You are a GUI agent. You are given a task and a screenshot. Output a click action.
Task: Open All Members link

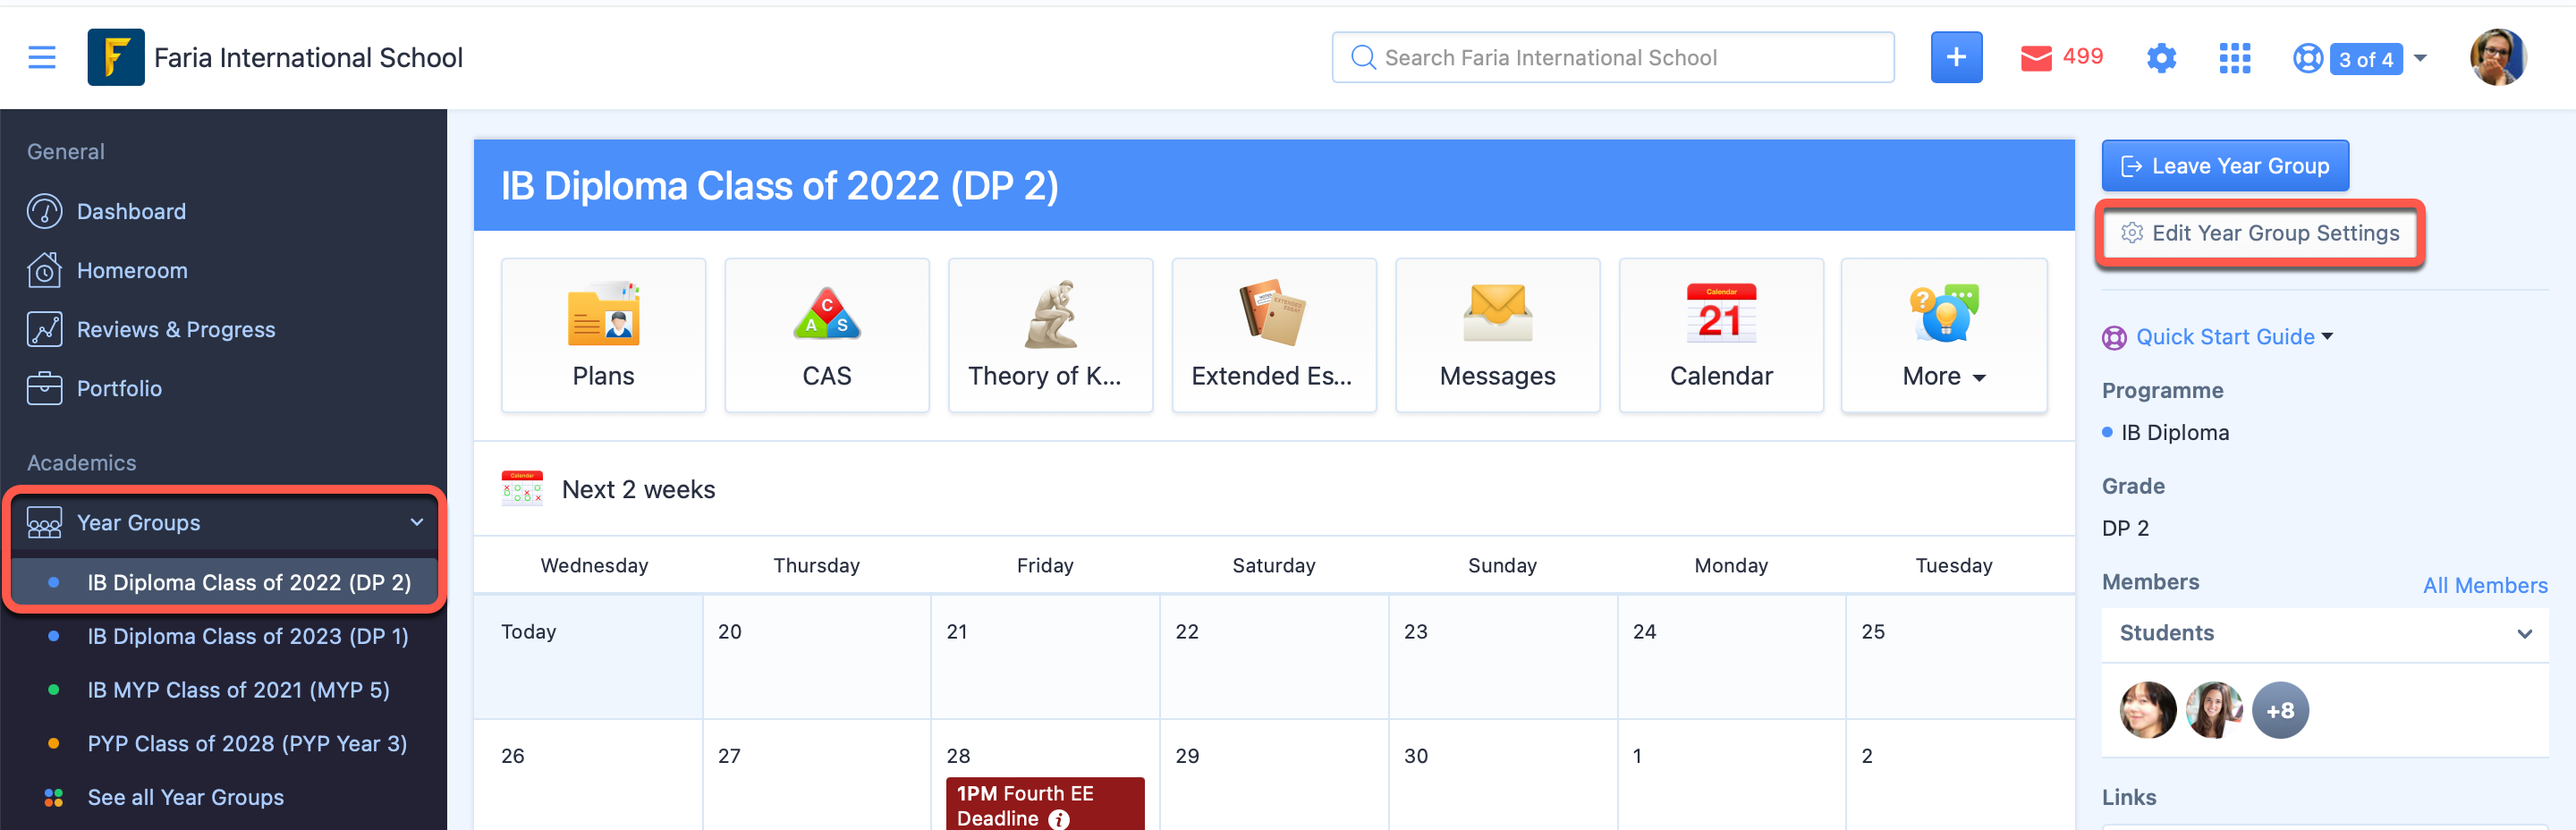coord(2484,586)
